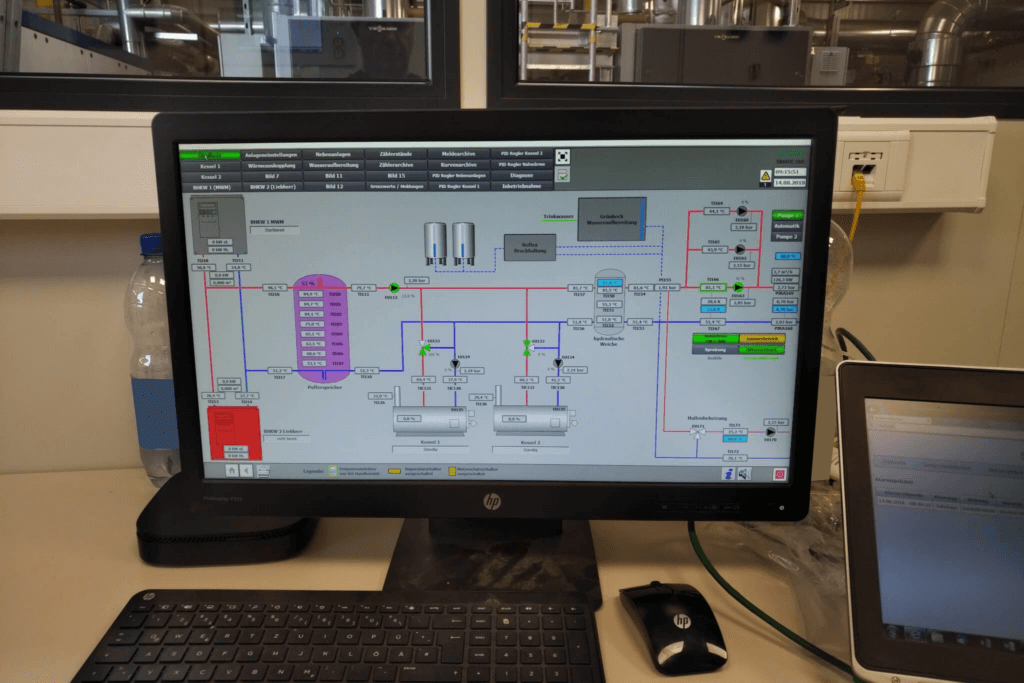Open PID Regler Kessel 1 screen
The image size is (1024, 683).
click(x=458, y=186)
